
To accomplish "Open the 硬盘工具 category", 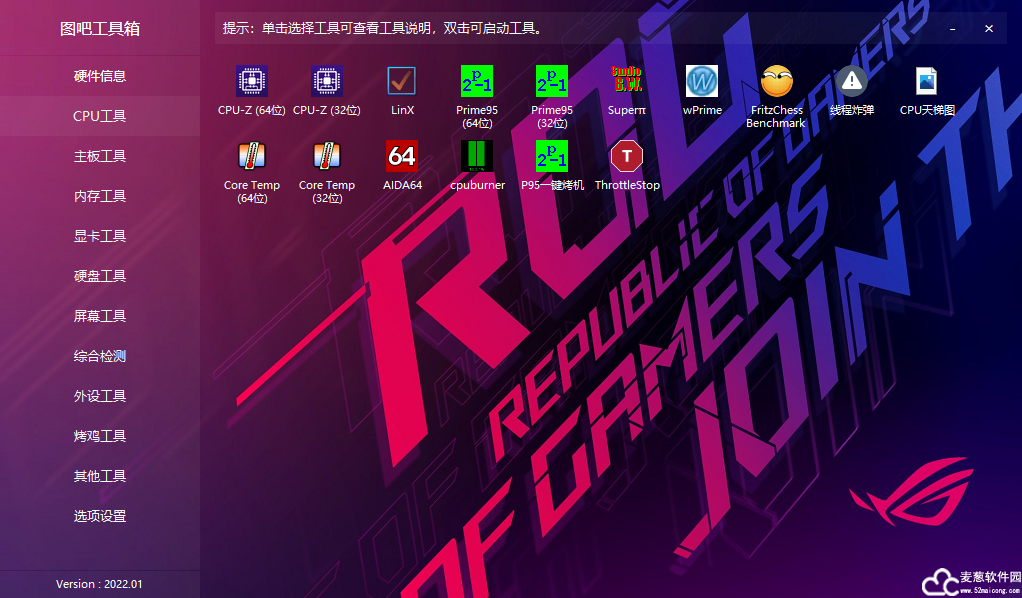I will click(100, 277).
